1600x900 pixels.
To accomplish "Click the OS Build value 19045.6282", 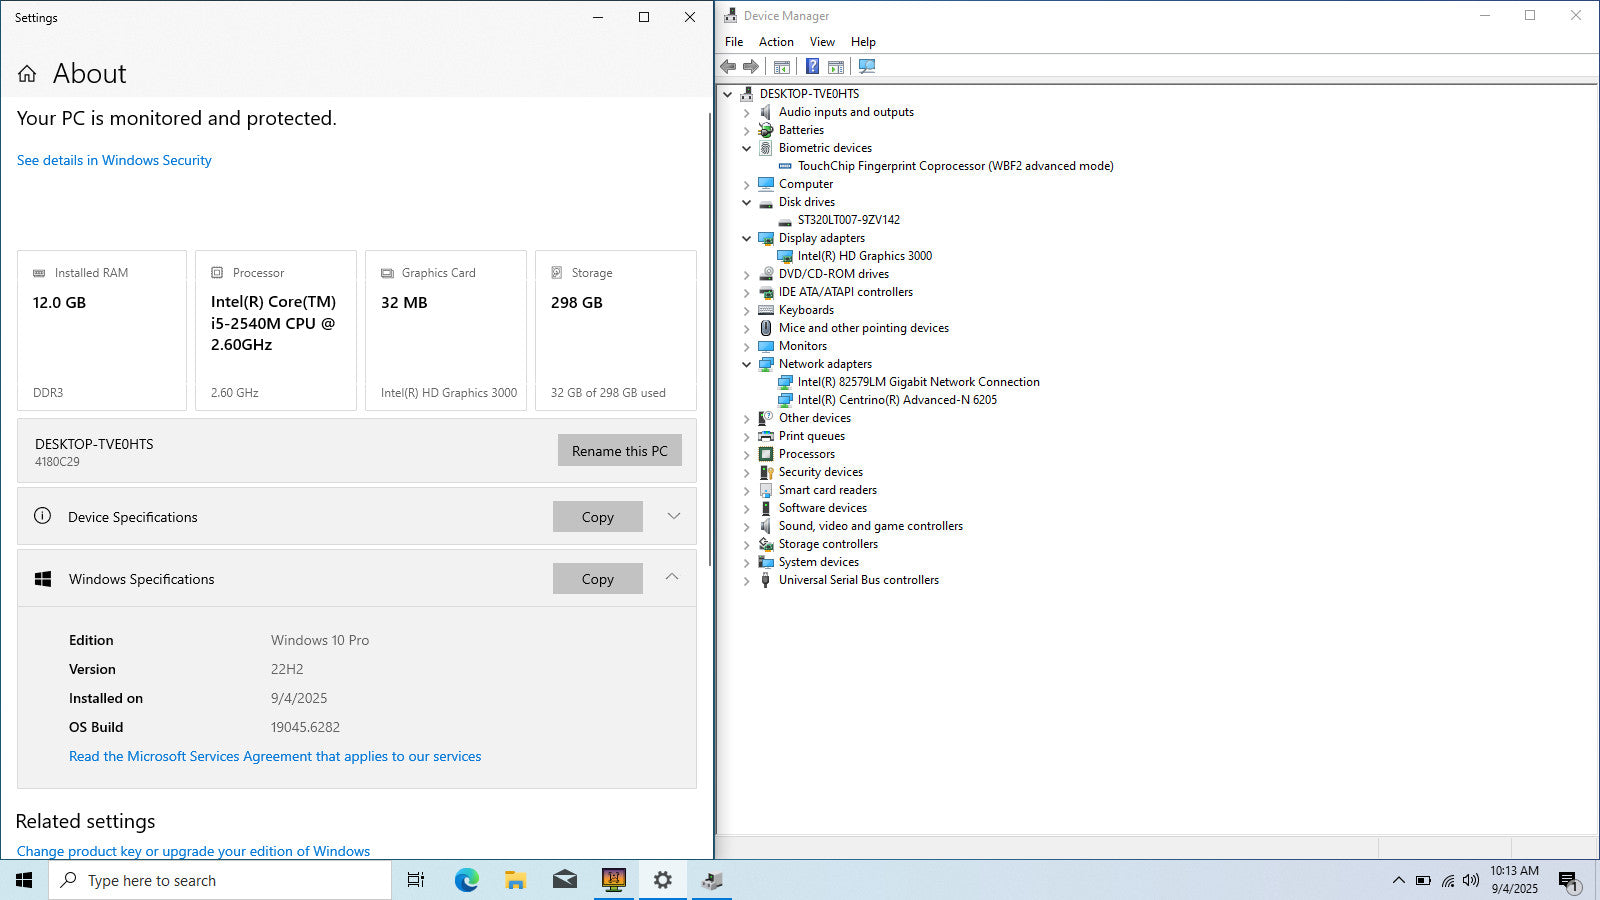I will pyautogui.click(x=305, y=727).
